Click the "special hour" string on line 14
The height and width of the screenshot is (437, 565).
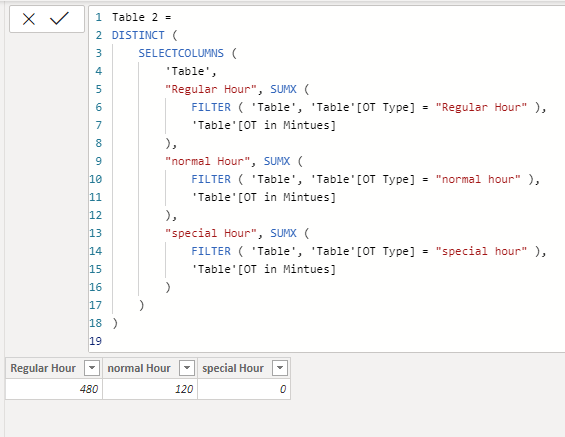[481, 251]
